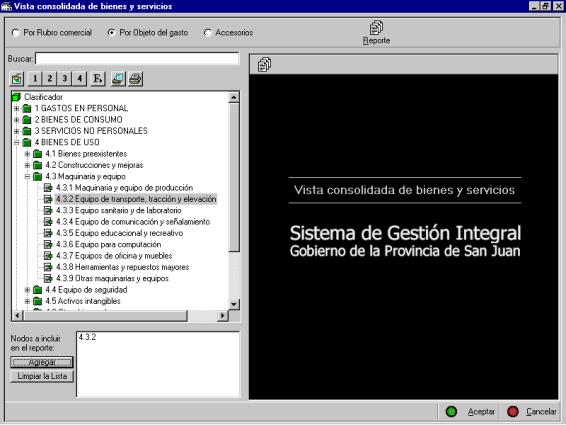Viewport: 566px width, 425px height.
Task: Collapse 4 BIENES DE USO node
Action: 17,142
